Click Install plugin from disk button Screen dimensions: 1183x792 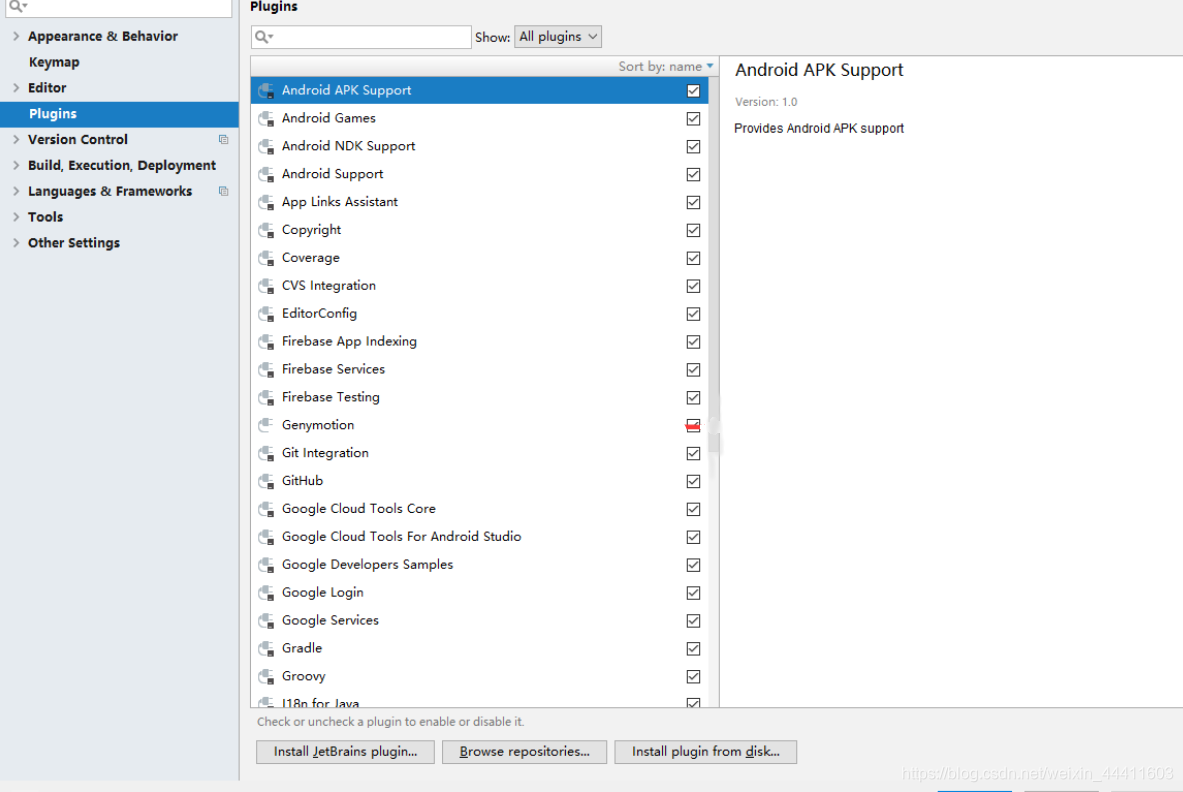tap(705, 752)
